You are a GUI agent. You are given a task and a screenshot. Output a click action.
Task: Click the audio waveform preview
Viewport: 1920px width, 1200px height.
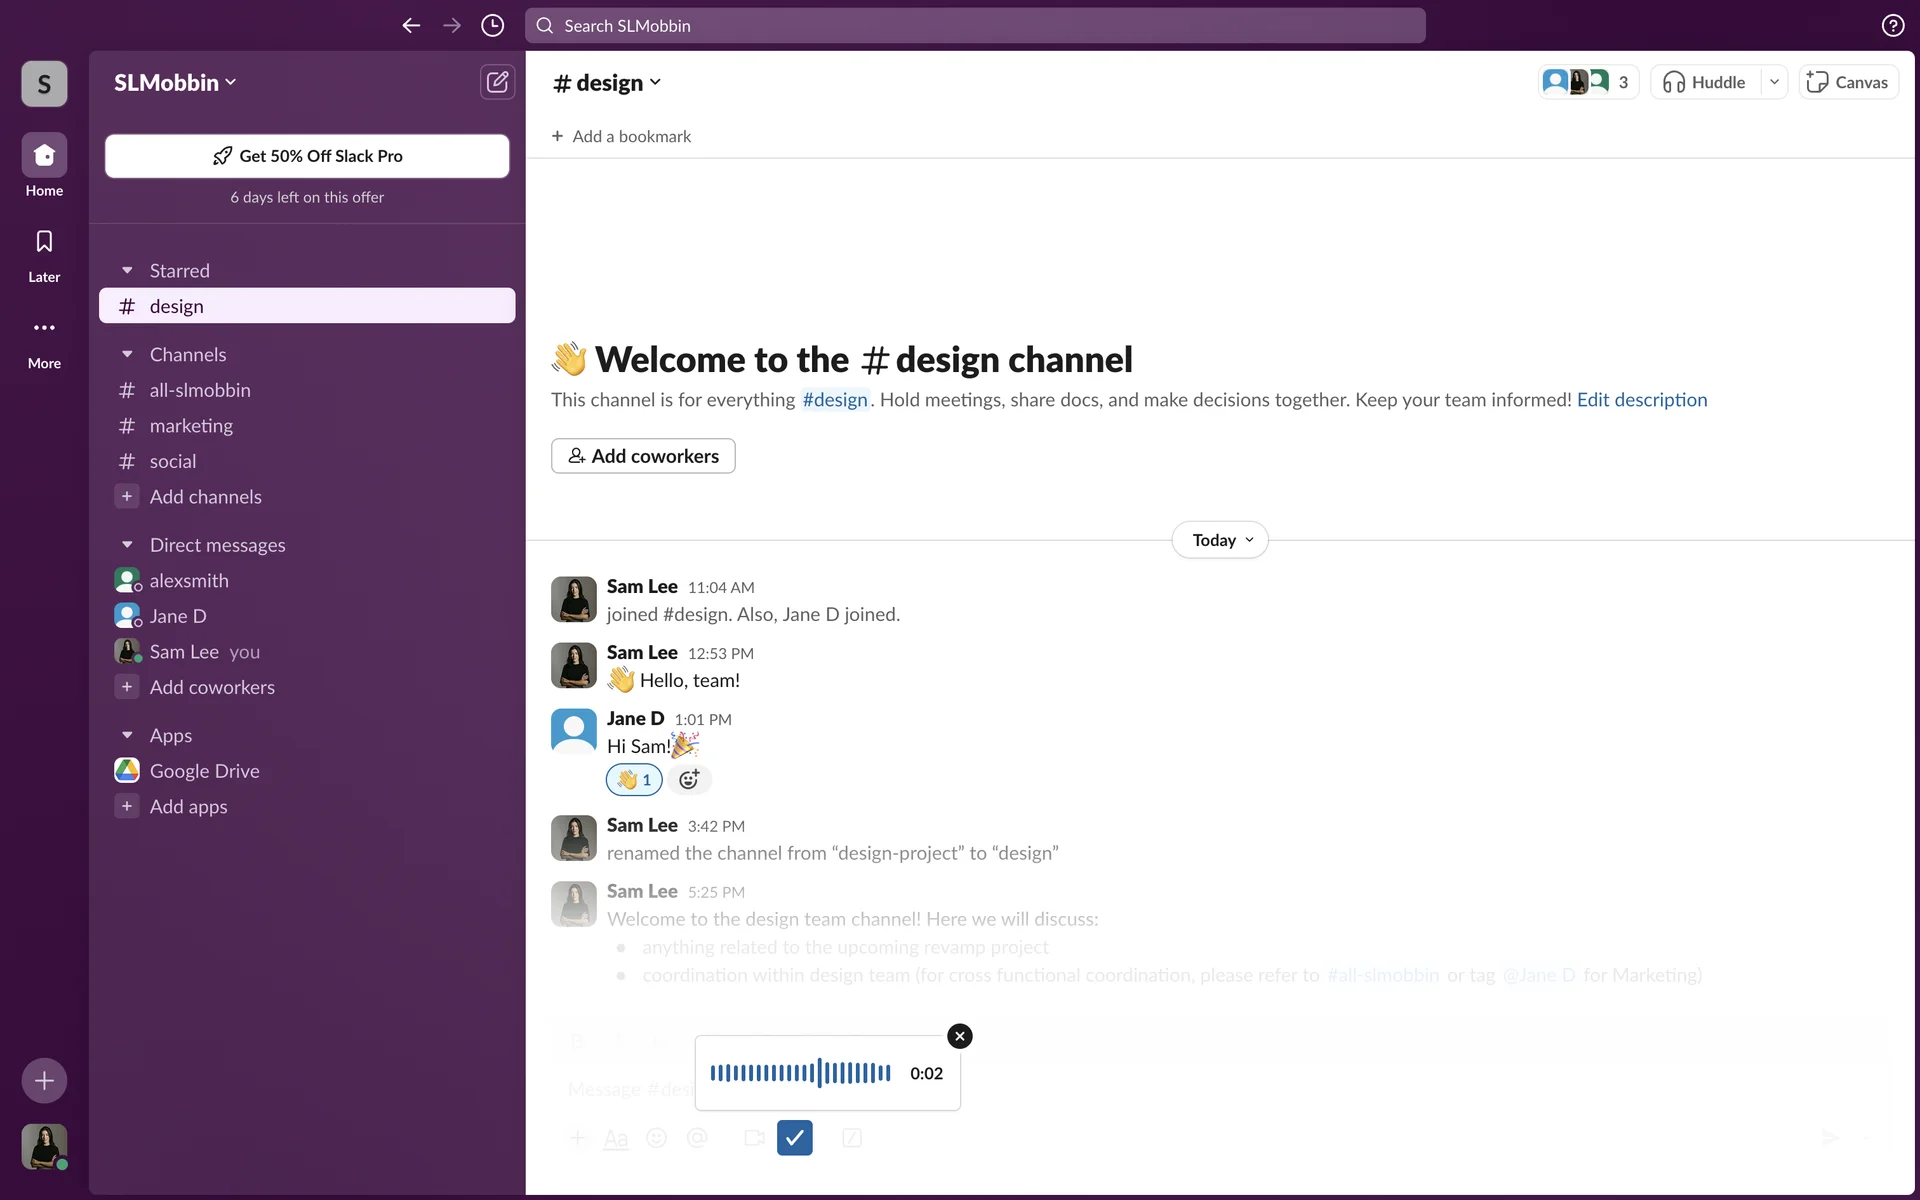coord(800,1073)
